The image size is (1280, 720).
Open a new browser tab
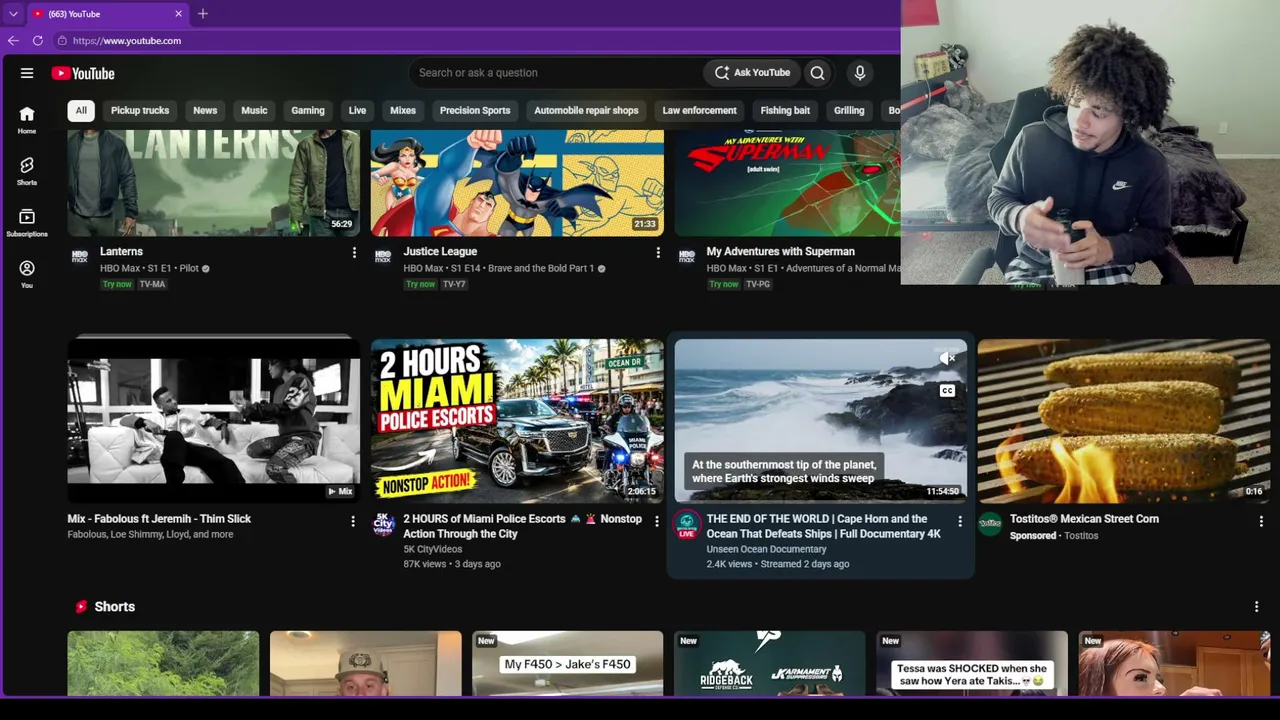click(x=203, y=14)
